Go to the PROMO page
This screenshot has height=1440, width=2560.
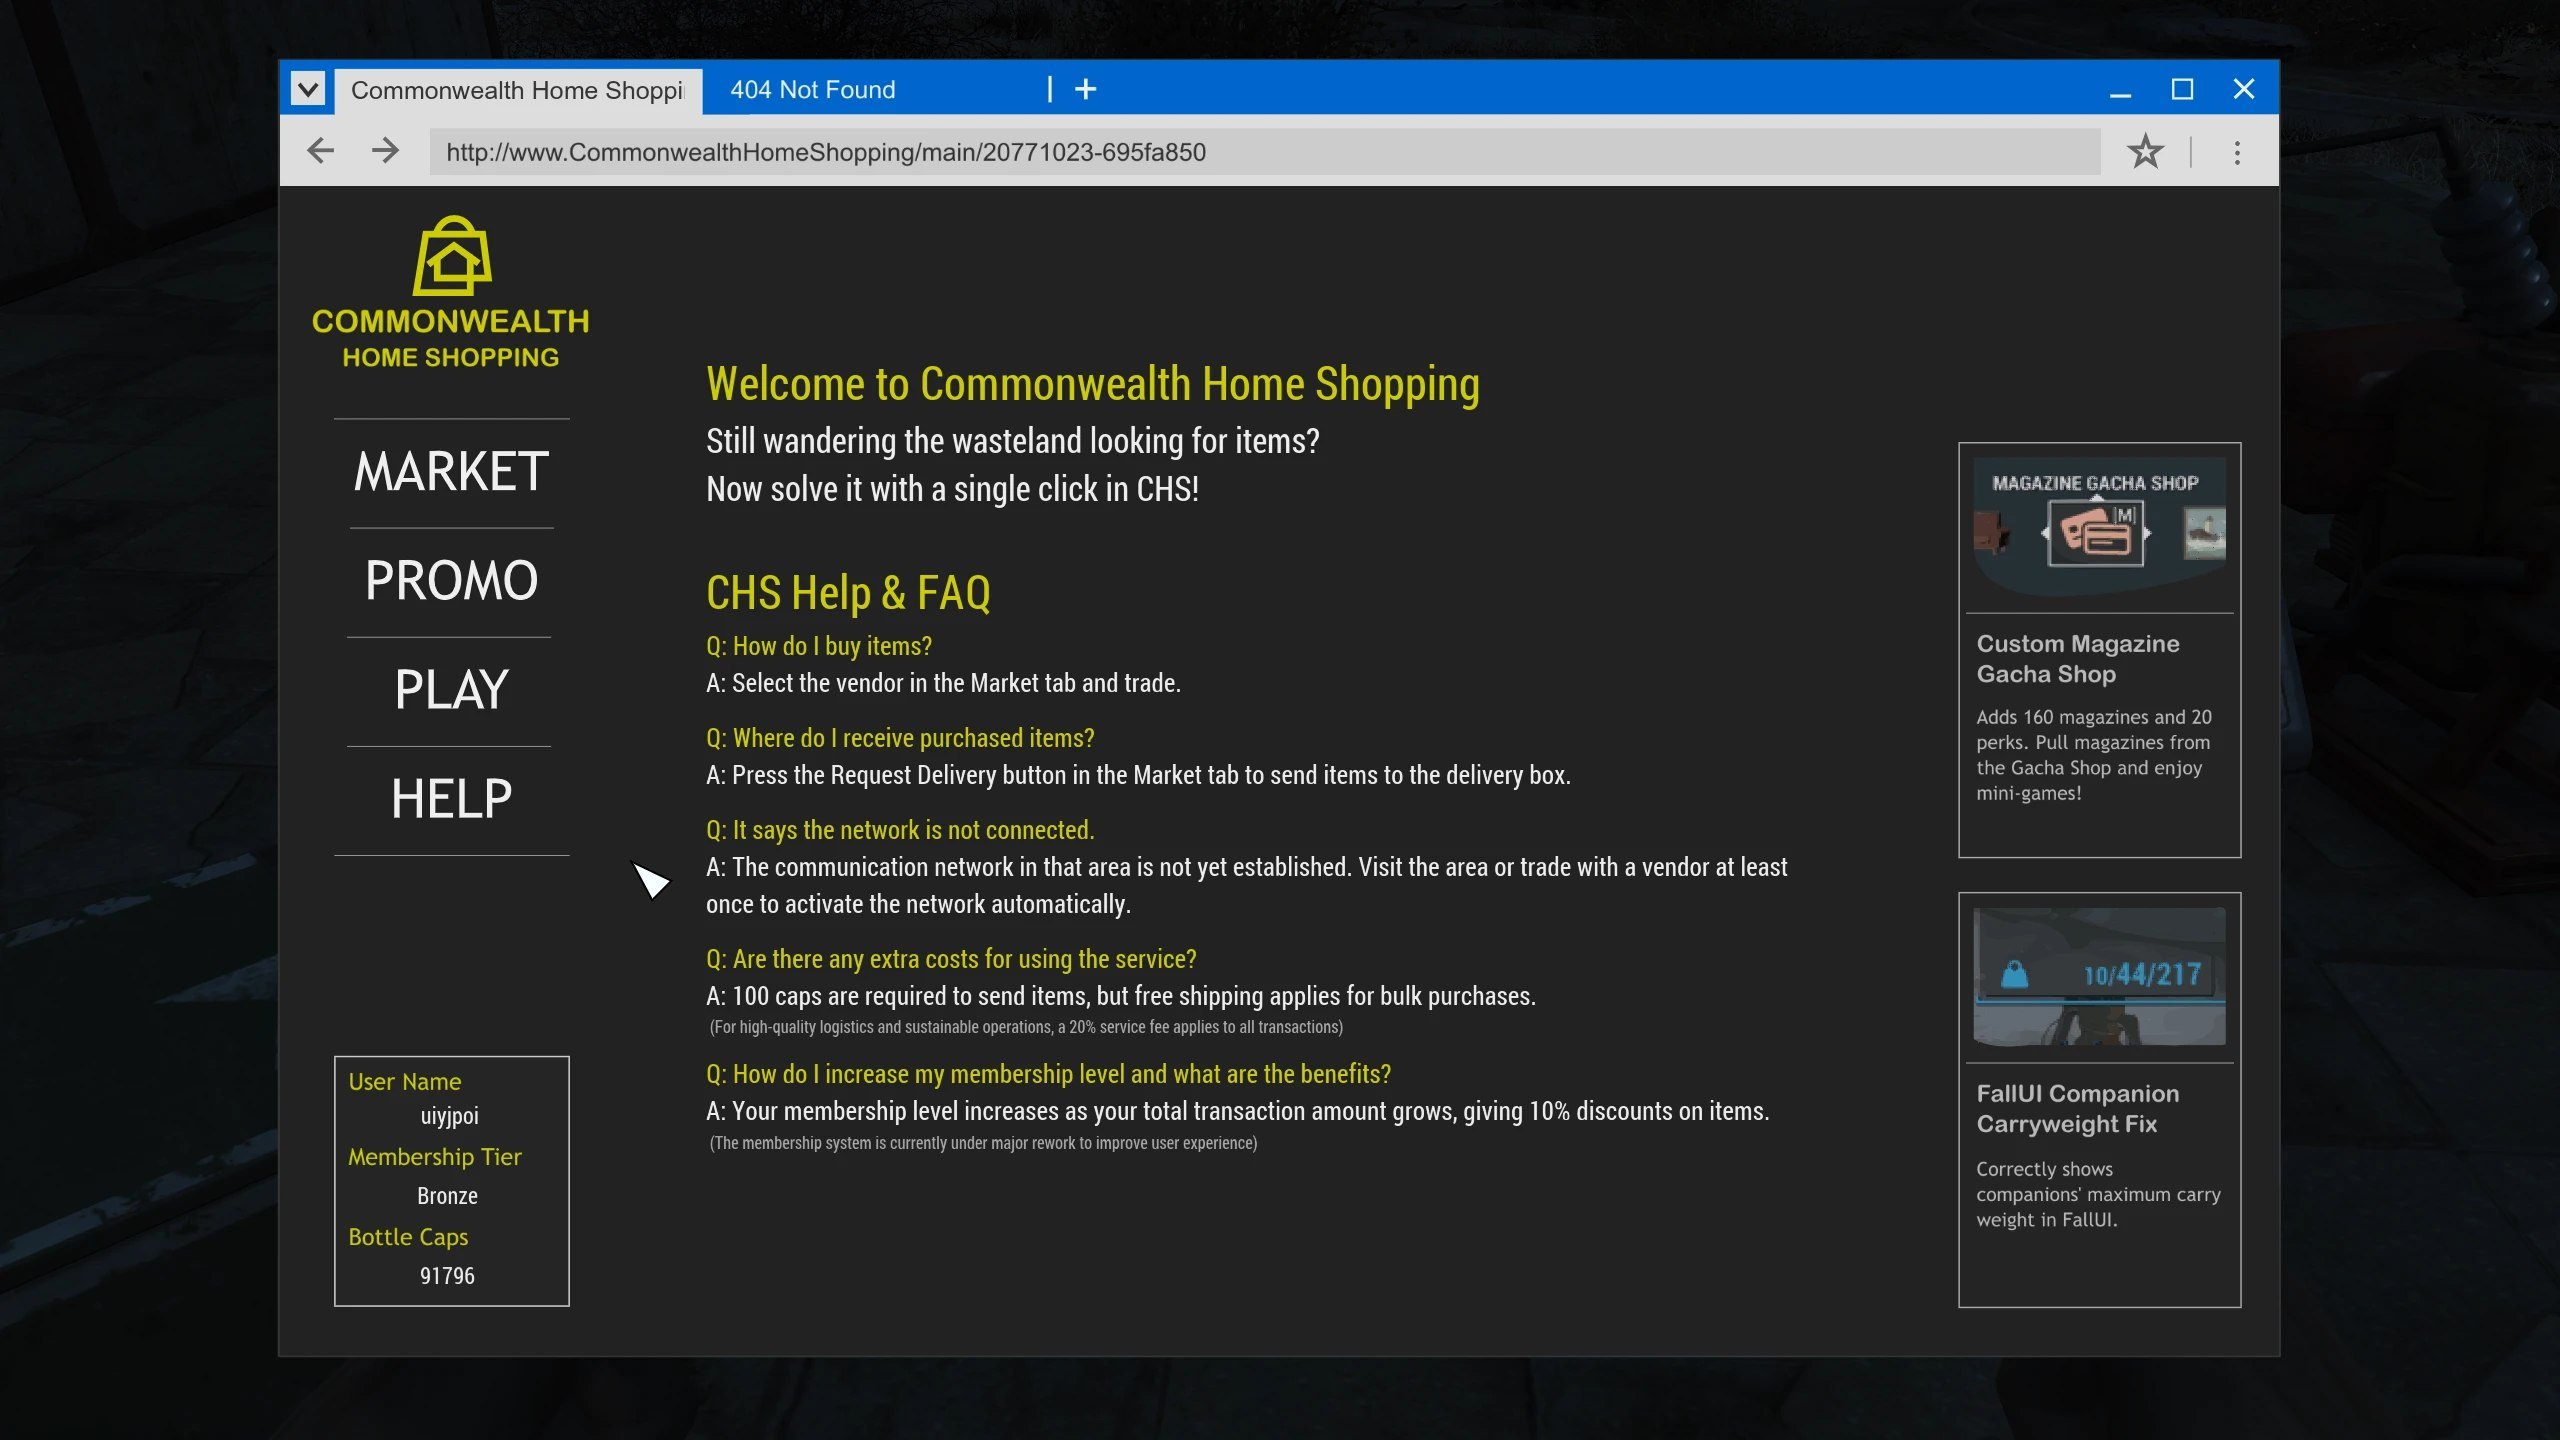click(x=451, y=581)
